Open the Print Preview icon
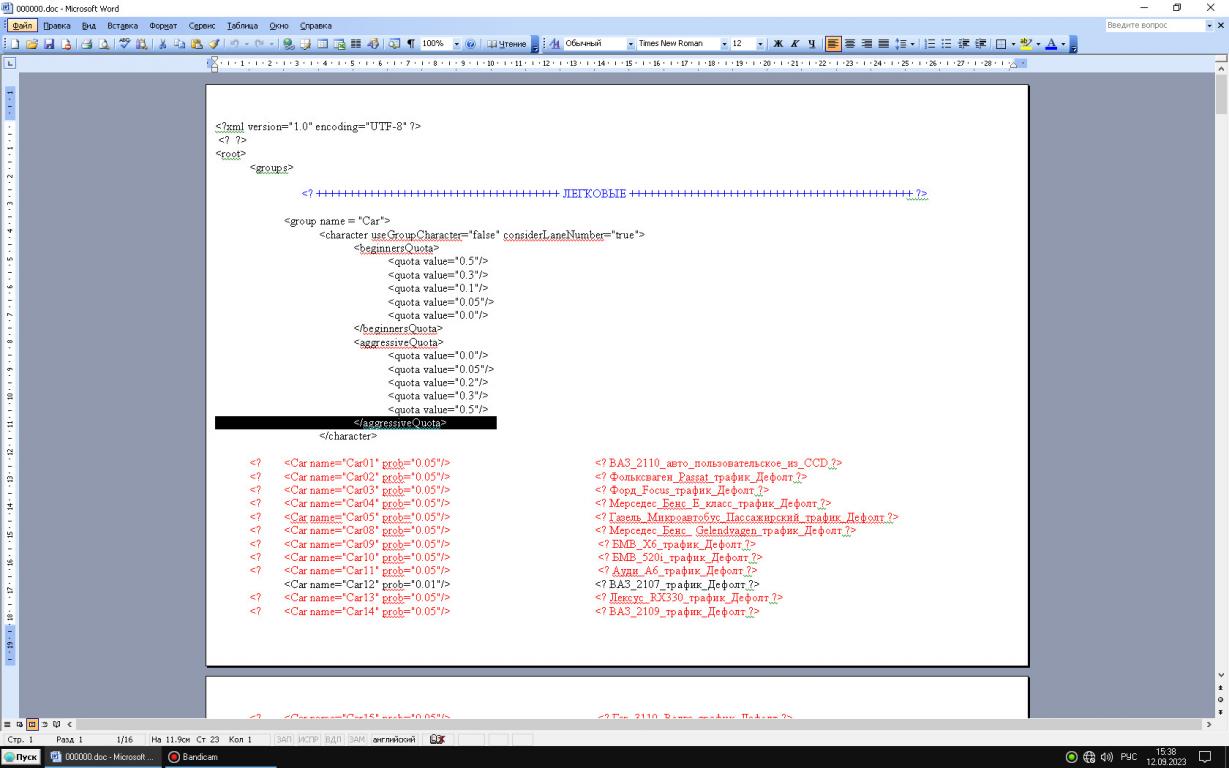The width and height of the screenshot is (1229, 768). [105, 44]
